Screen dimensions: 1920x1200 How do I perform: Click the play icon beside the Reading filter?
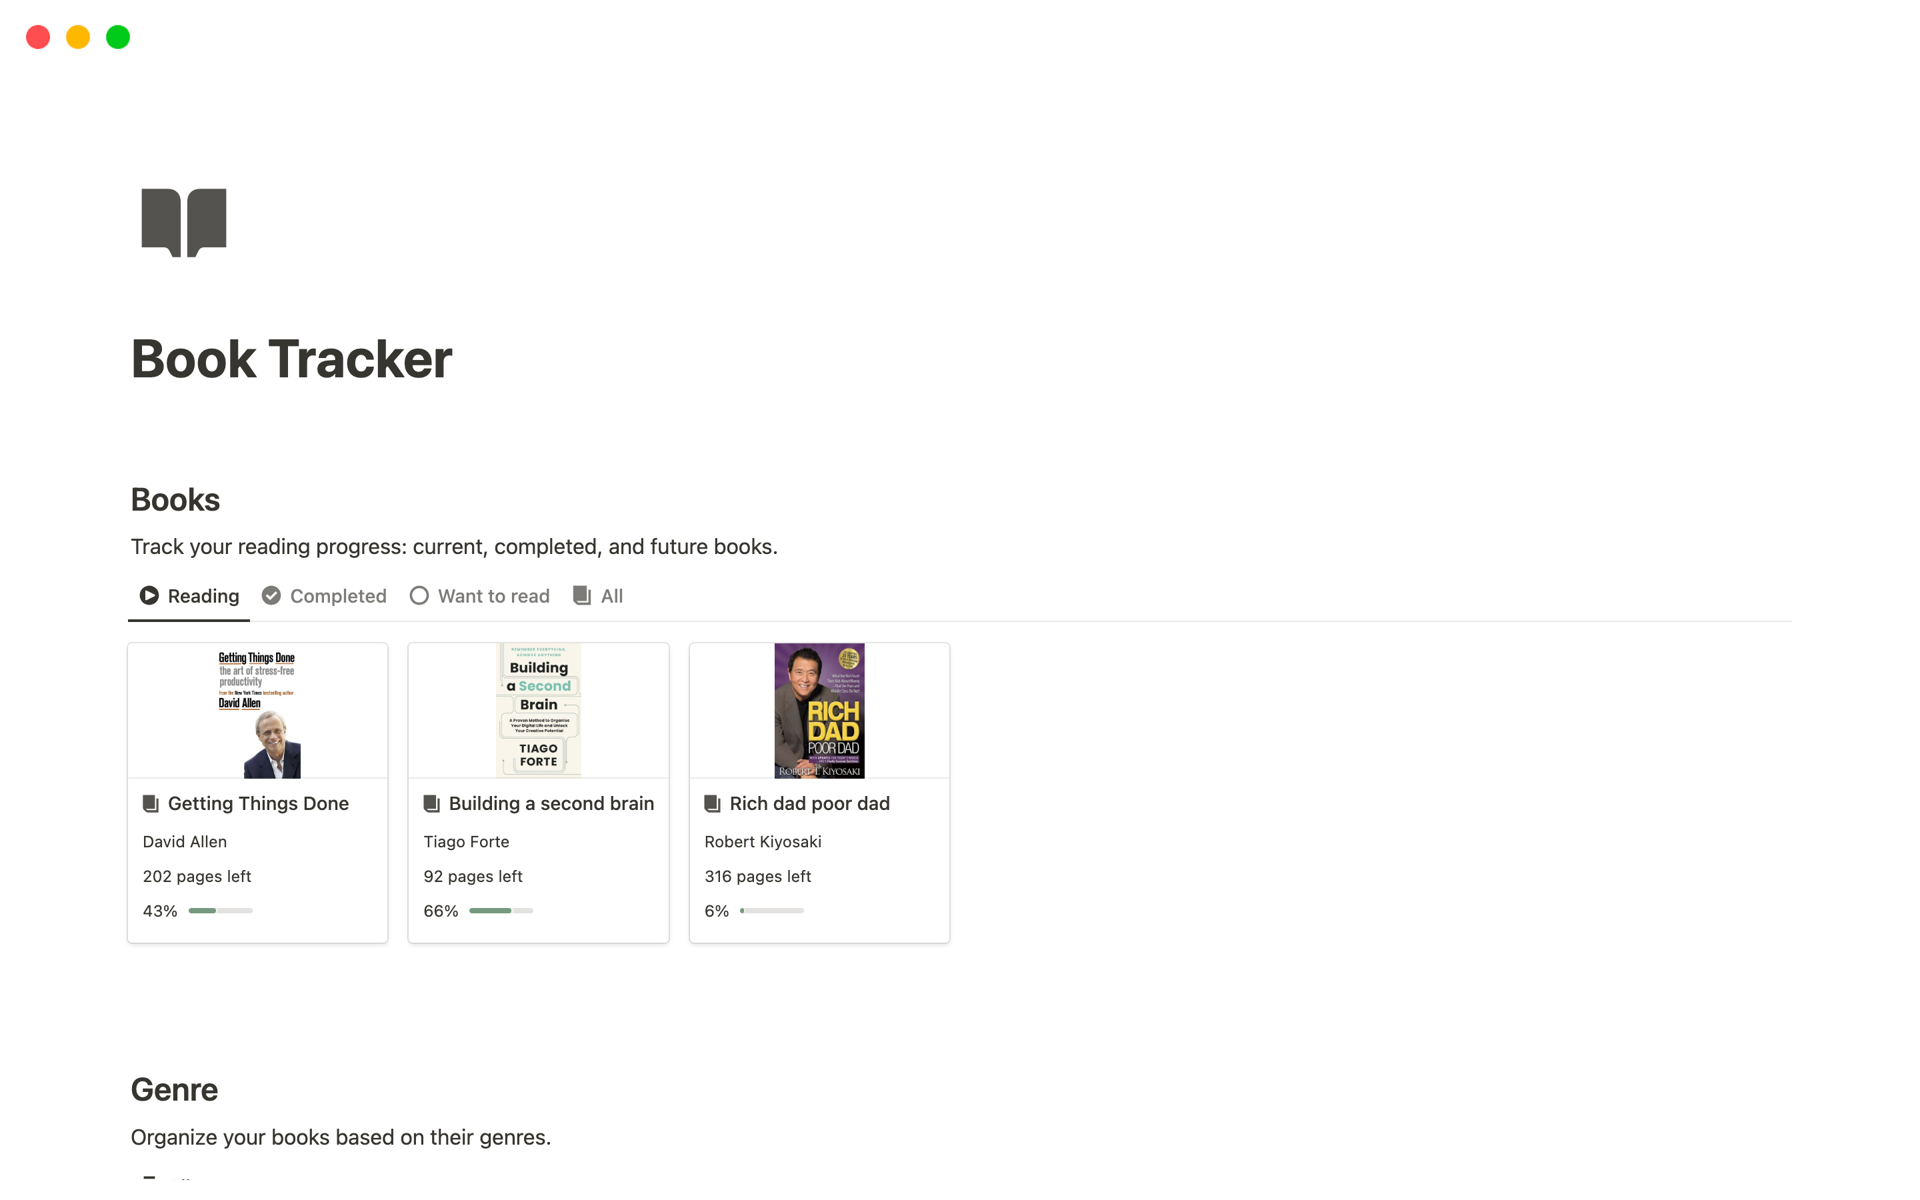(148, 595)
